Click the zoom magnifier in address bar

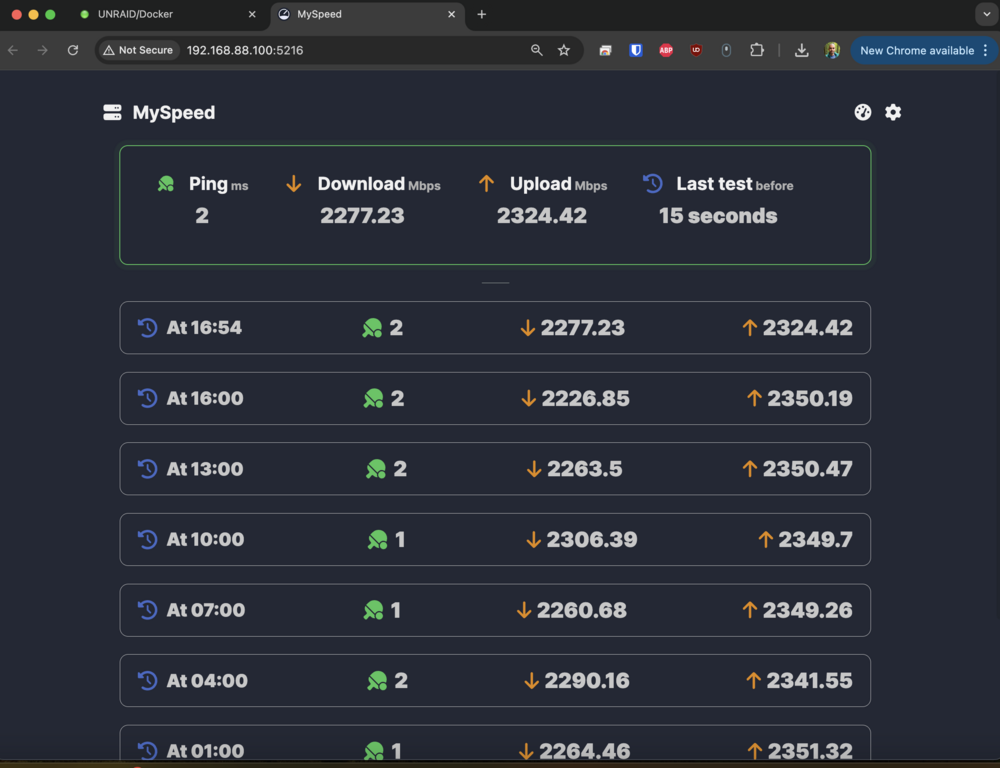[x=536, y=50]
